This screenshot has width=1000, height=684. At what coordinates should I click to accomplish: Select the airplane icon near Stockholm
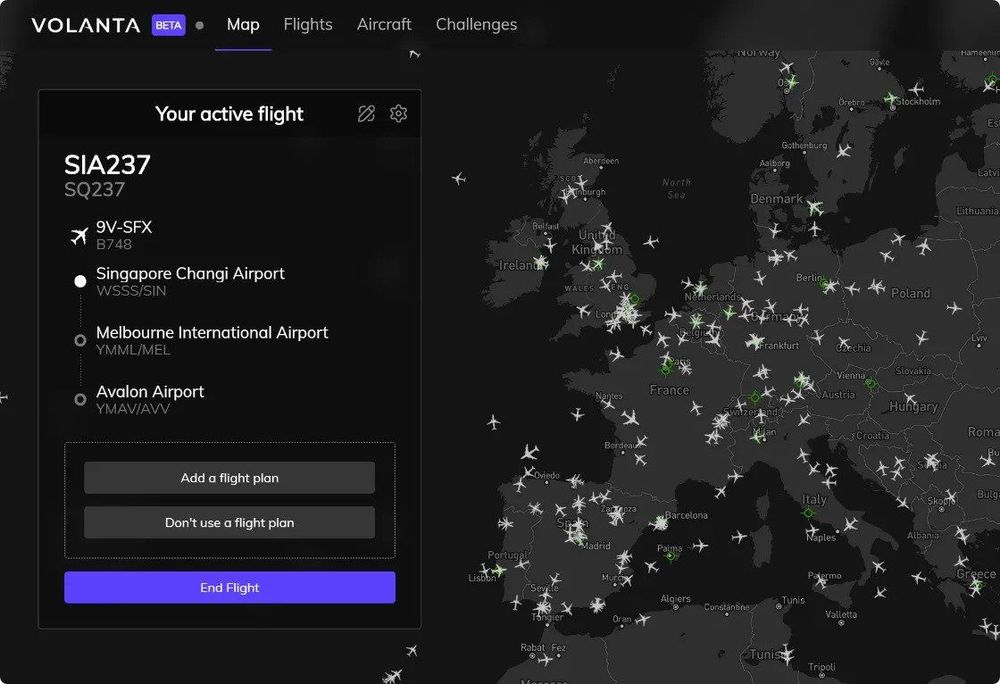[917, 89]
